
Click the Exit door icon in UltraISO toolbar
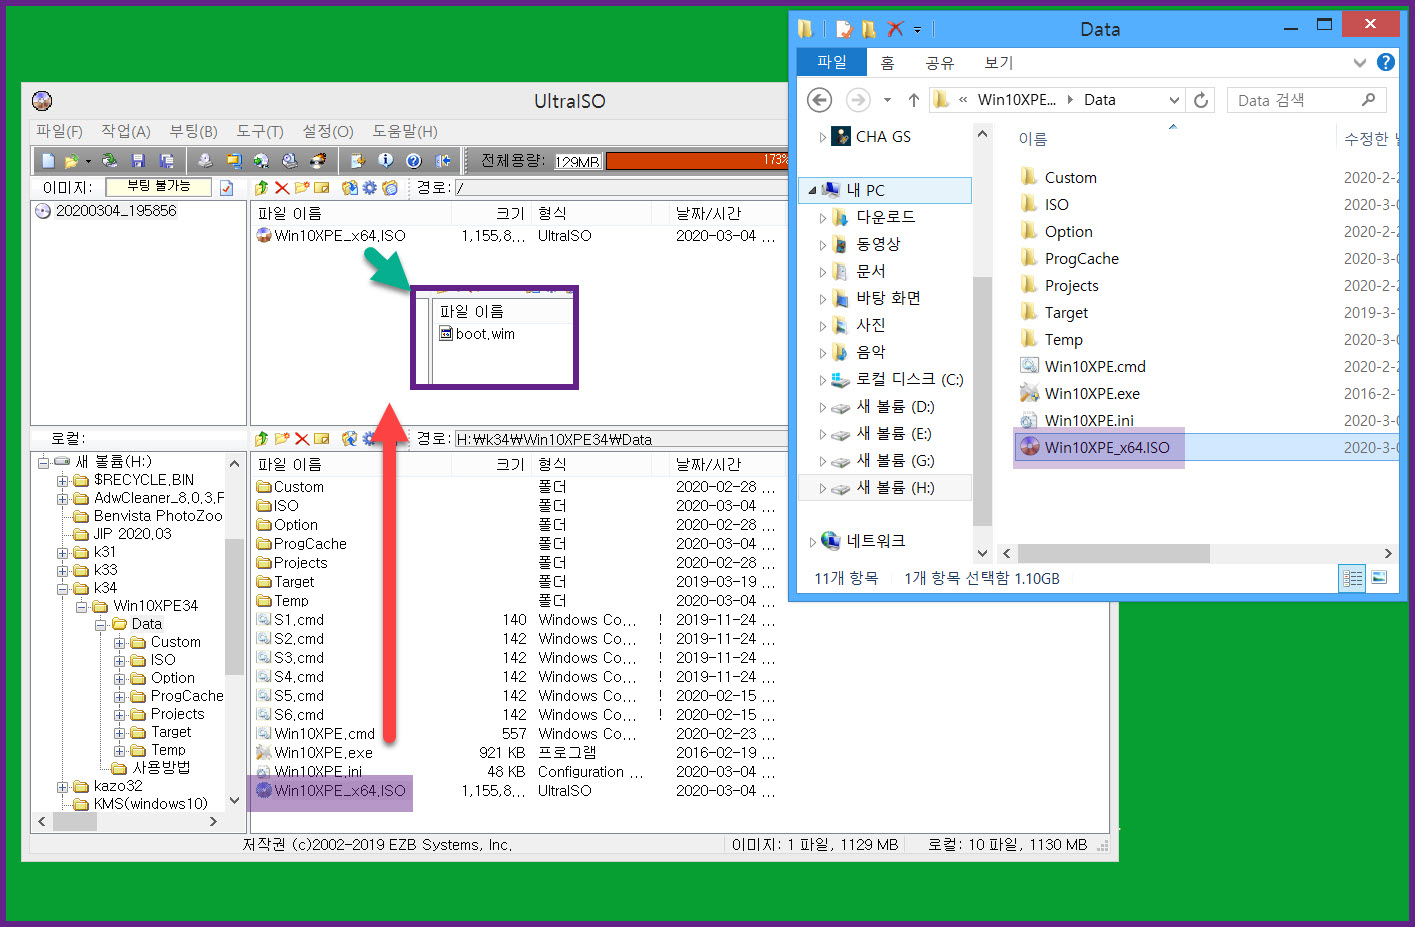(442, 160)
